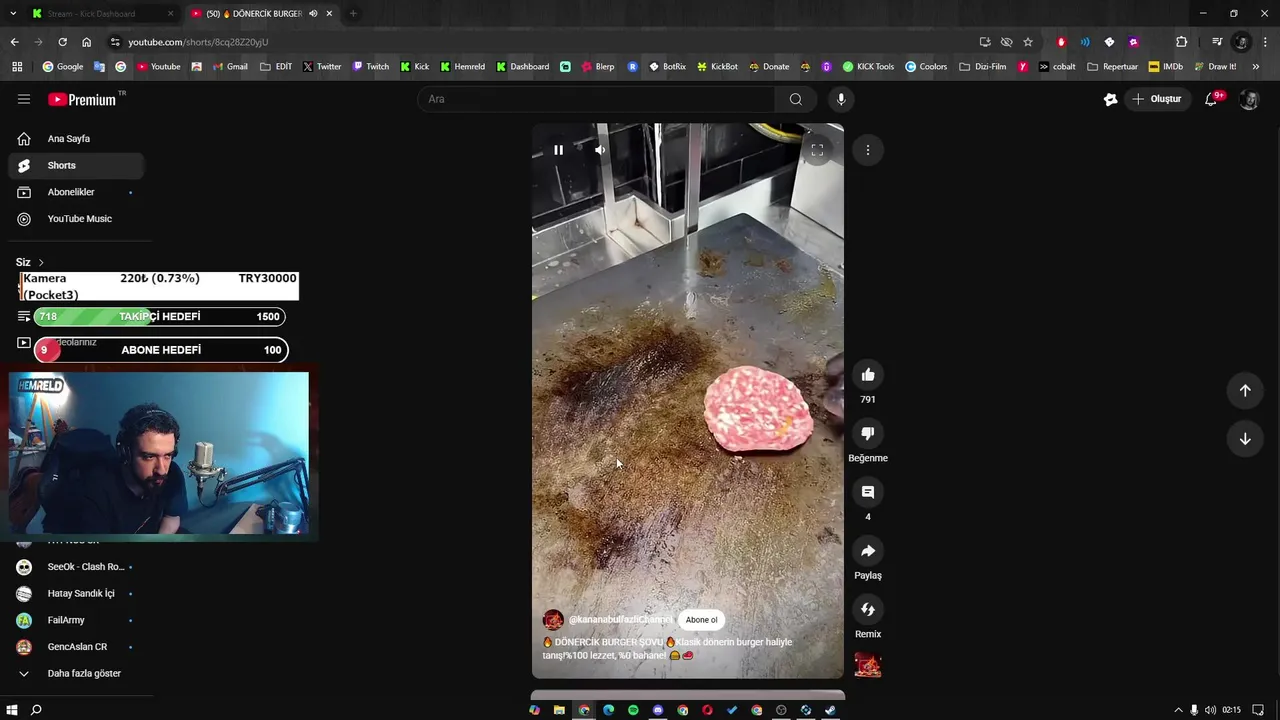This screenshot has width=1280, height=720.
Task: Expand the Siz section
Action: [x=30, y=262]
